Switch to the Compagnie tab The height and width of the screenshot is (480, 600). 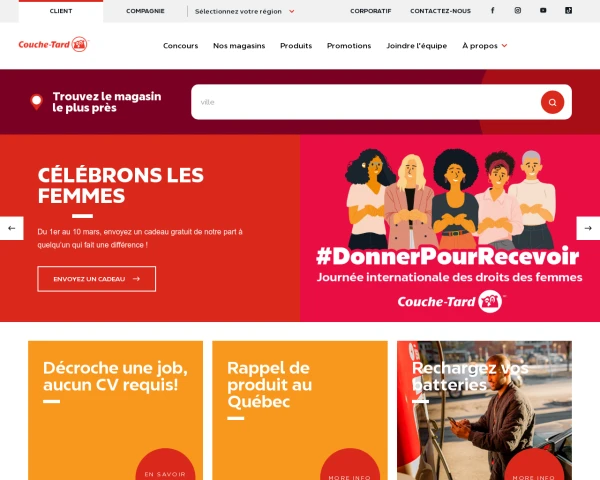point(145,11)
